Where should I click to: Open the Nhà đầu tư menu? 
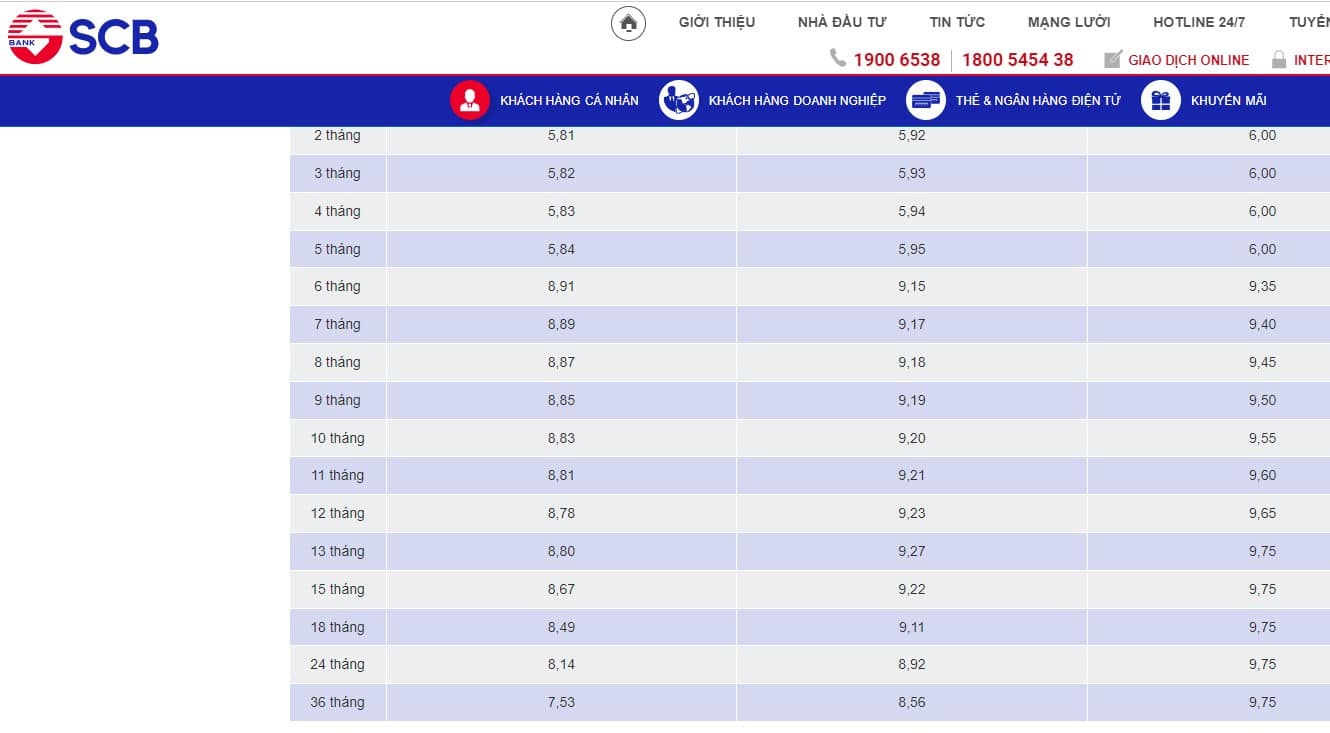(842, 22)
